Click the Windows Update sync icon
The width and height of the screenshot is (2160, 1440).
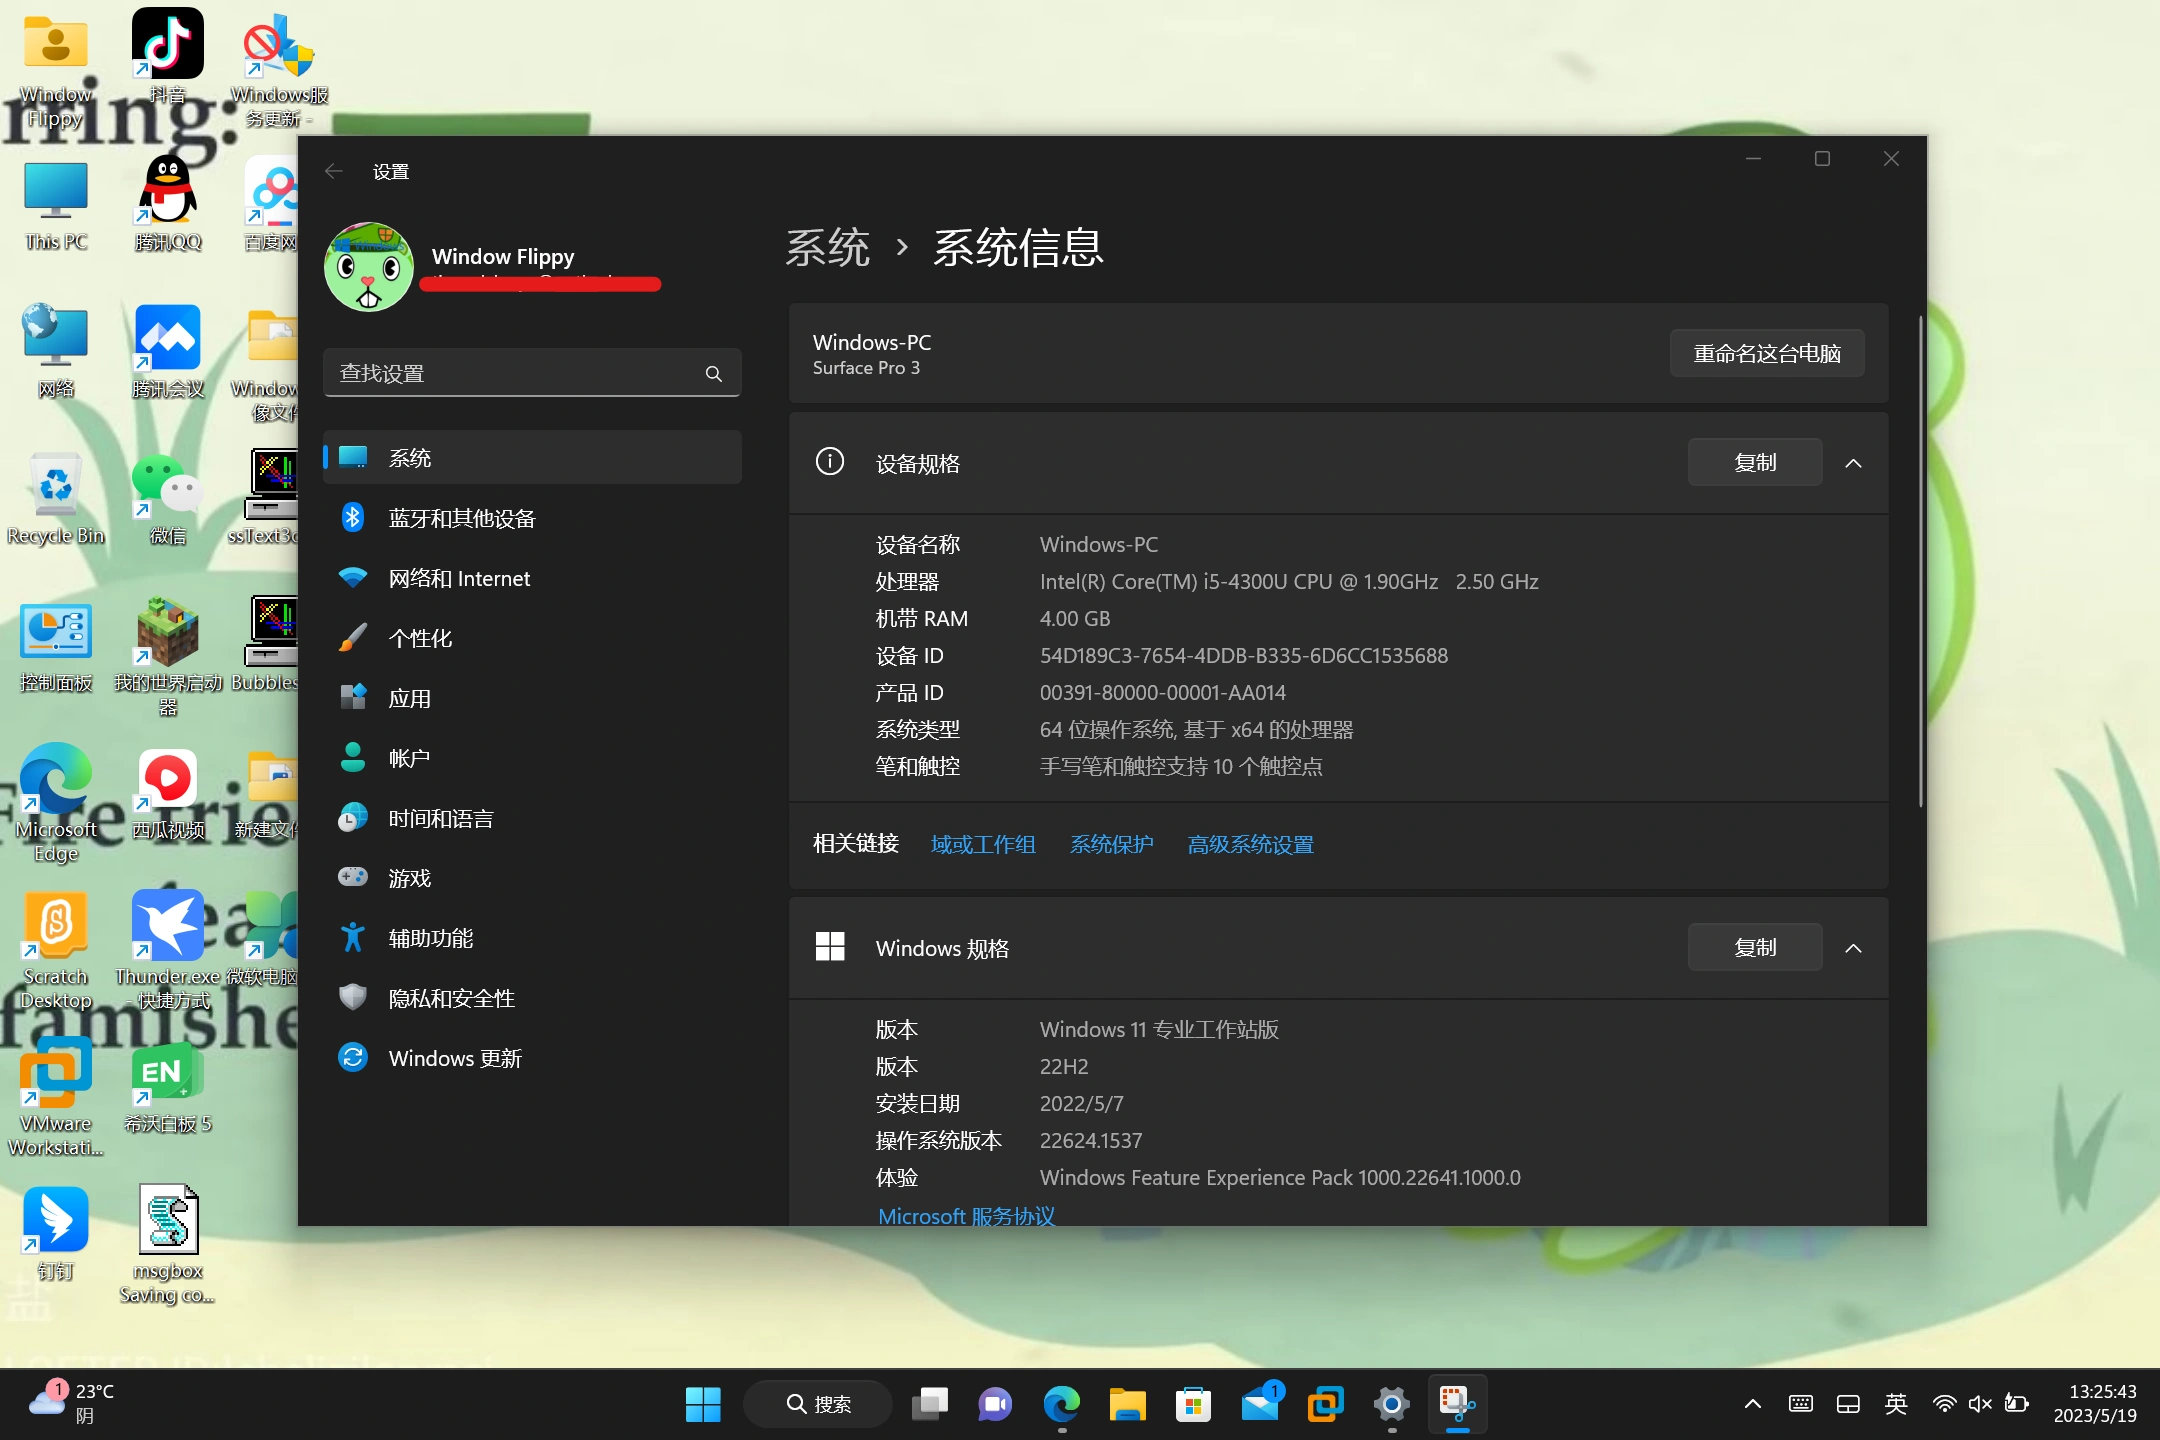353,1058
